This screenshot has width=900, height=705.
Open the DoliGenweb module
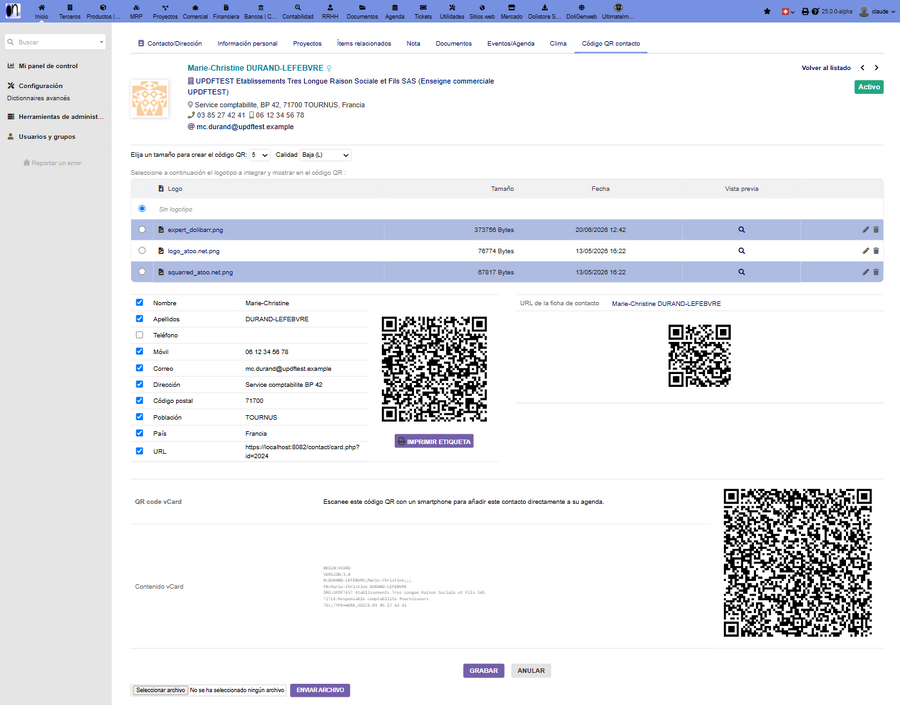(581, 8)
